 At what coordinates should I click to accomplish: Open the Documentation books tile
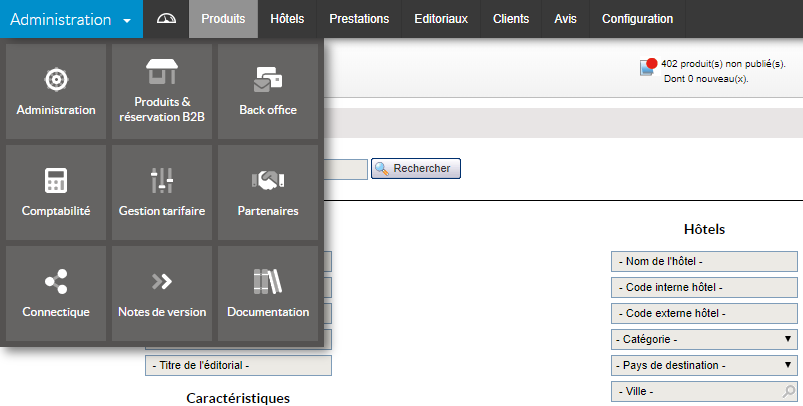pos(268,294)
